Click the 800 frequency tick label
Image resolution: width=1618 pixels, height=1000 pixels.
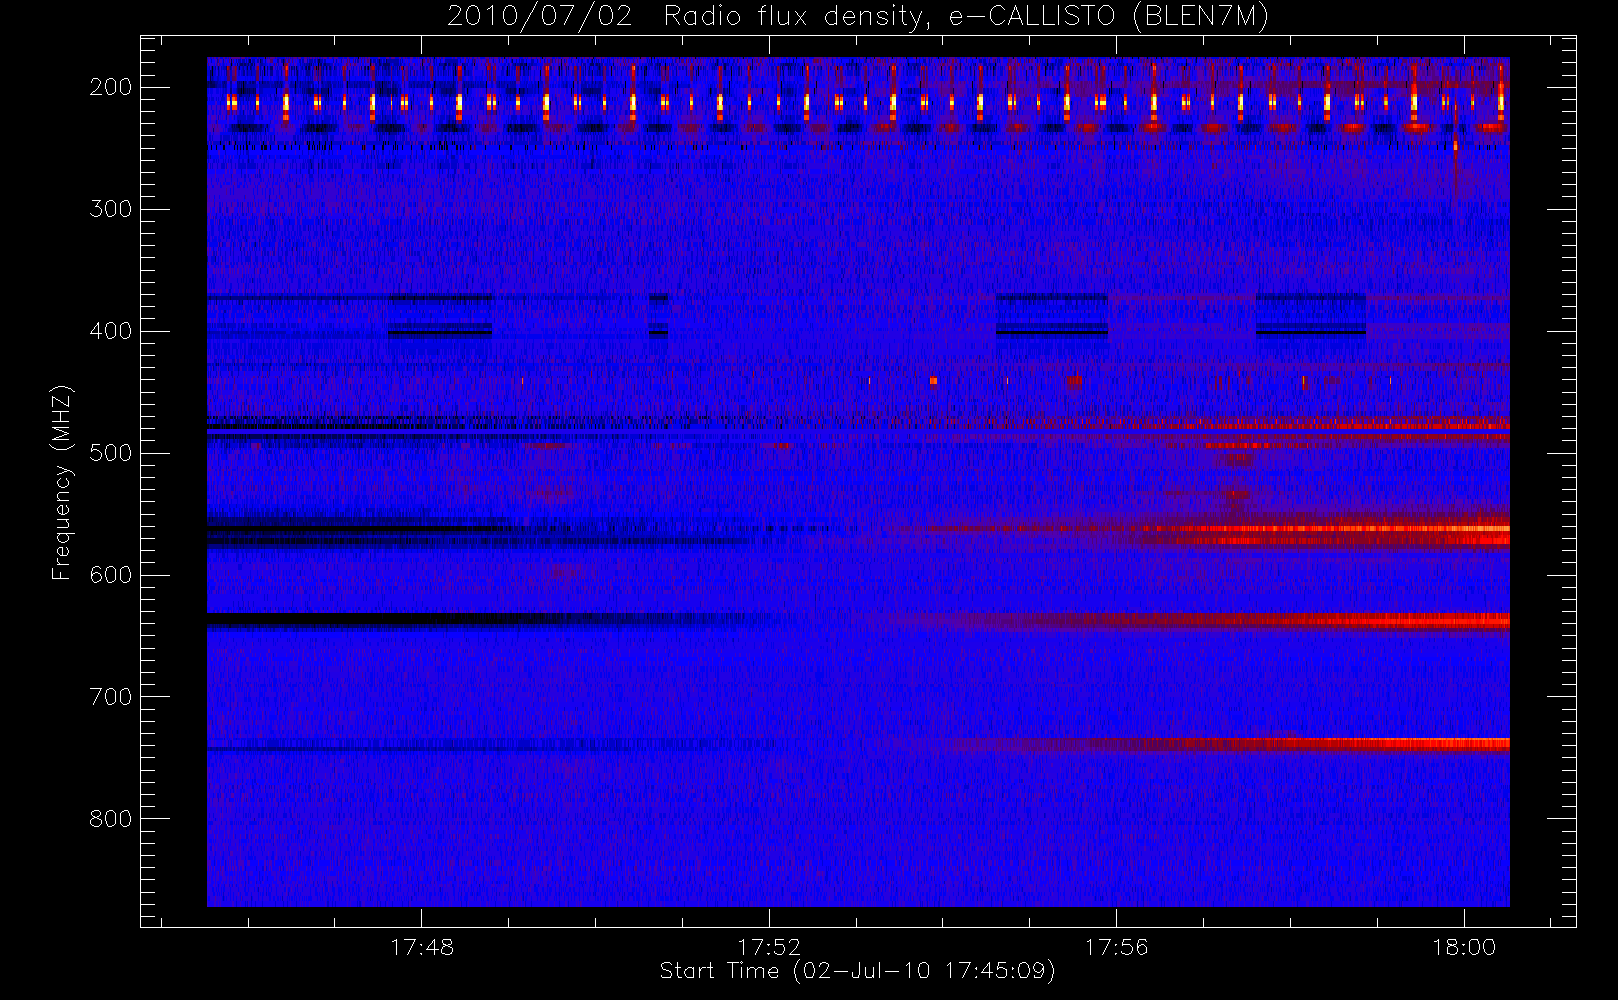[111, 819]
